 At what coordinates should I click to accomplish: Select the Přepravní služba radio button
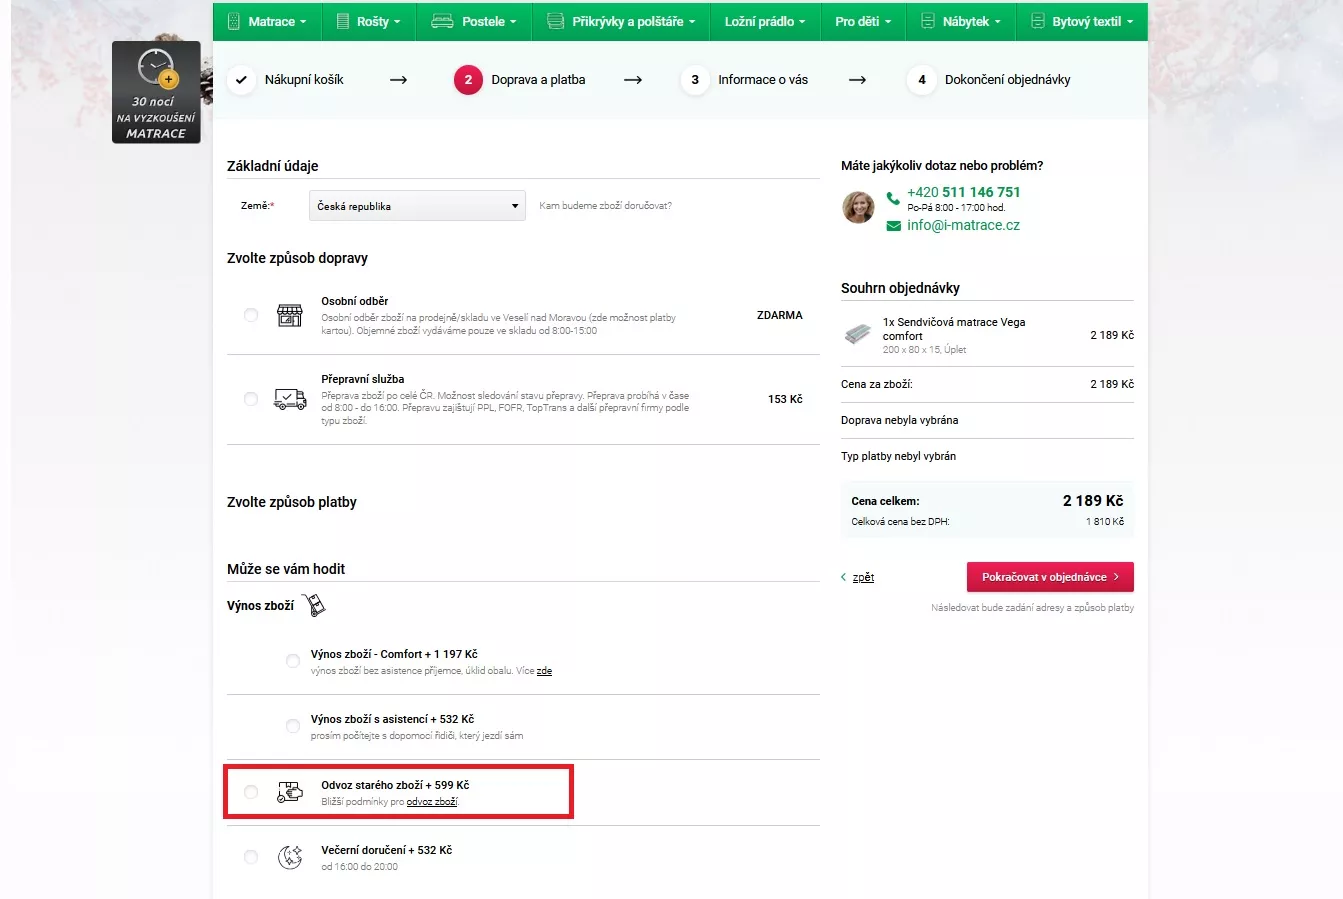251,399
